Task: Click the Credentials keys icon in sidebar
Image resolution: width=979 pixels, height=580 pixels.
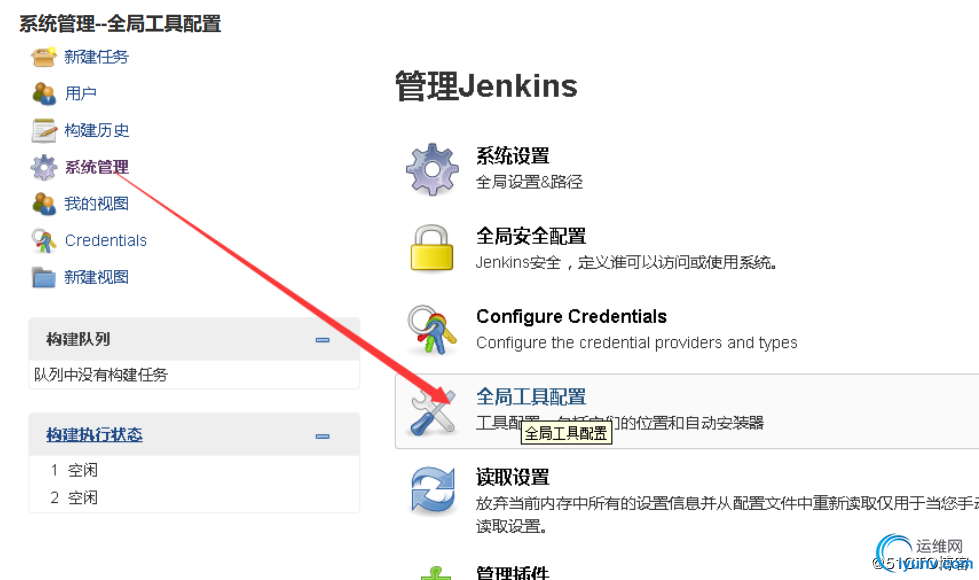Action: click(44, 241)
